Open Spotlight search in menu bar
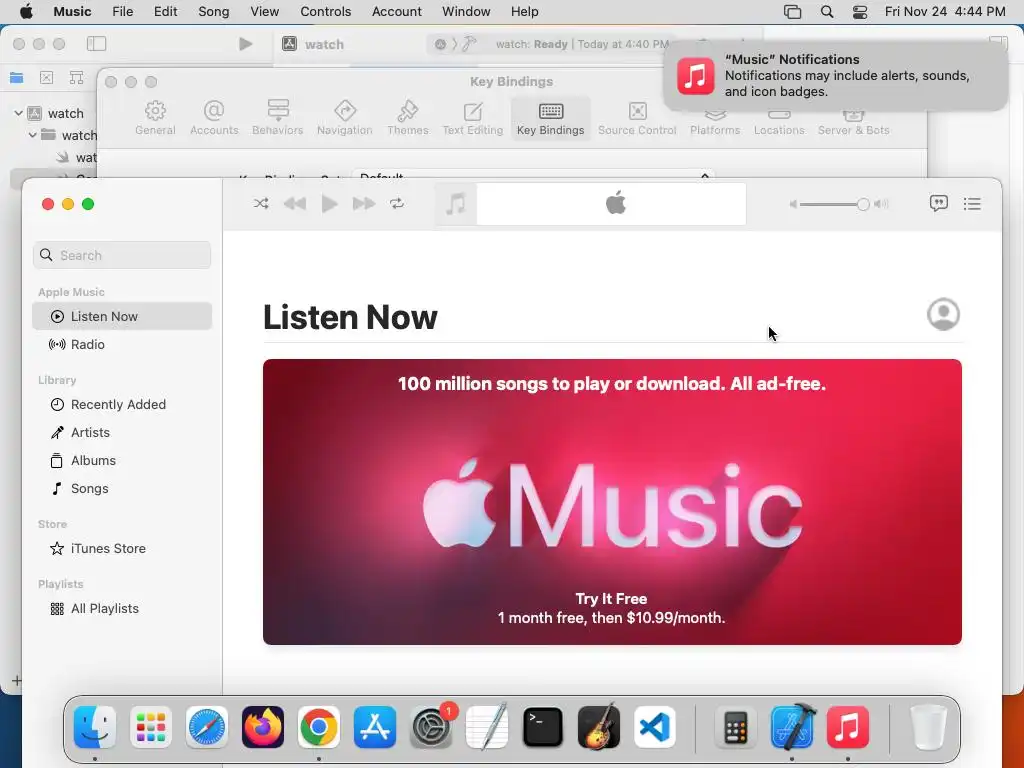This screenshot has width=1024, height=768. (827, 12)
